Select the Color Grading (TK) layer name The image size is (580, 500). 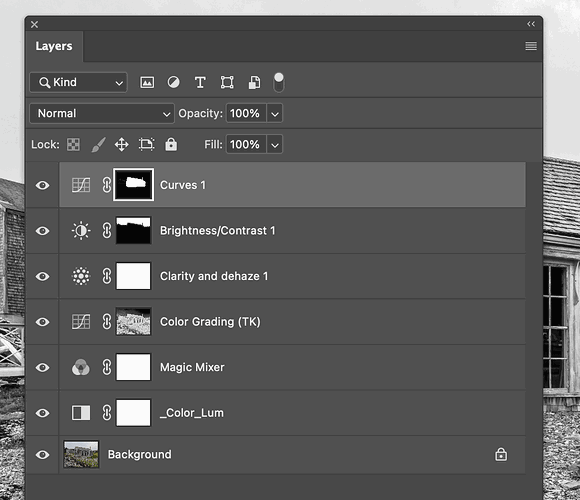[x=210, y=322]
